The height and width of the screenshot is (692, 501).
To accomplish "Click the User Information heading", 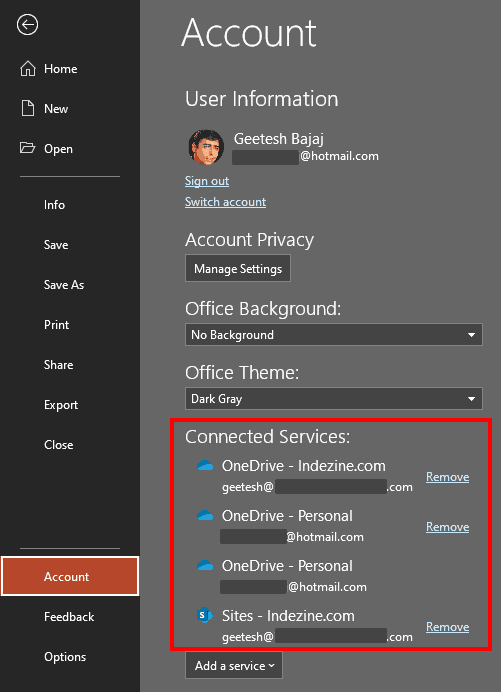I will point(262,98).
